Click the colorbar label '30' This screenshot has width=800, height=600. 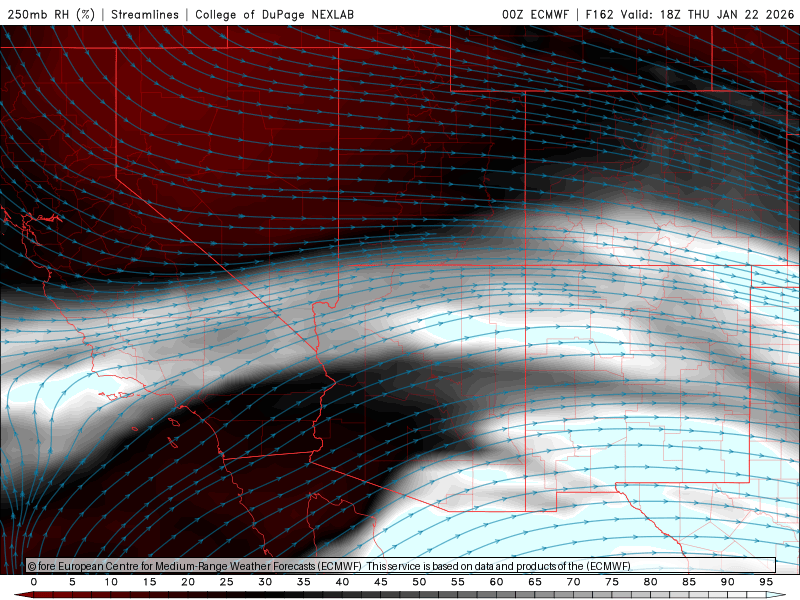[x=265, y=582]
